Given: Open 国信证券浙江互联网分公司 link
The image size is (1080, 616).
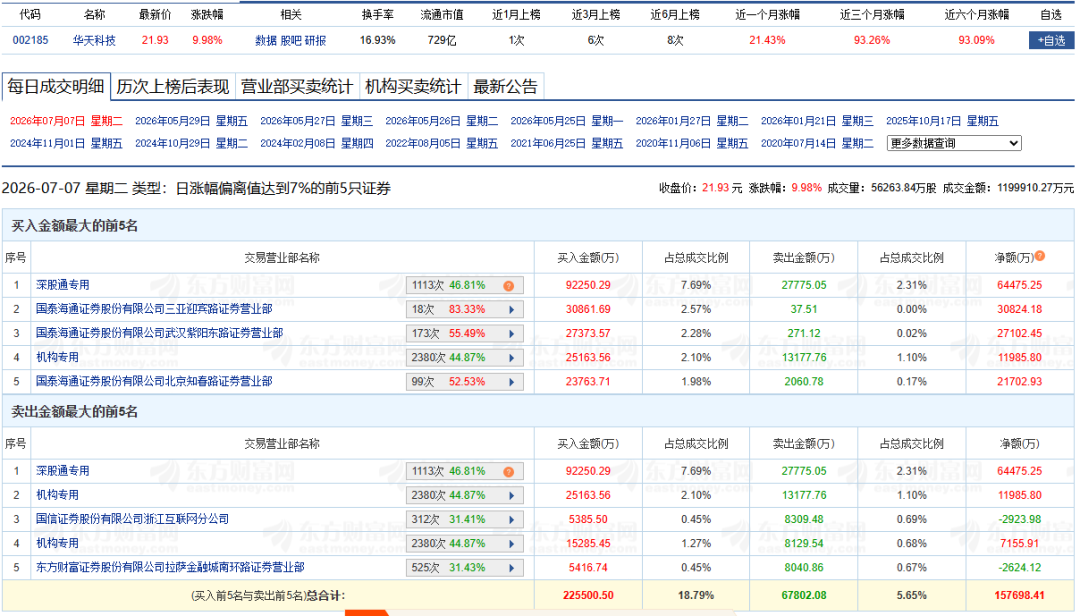Looking at the screenshot, I should (x=132, y=519).
